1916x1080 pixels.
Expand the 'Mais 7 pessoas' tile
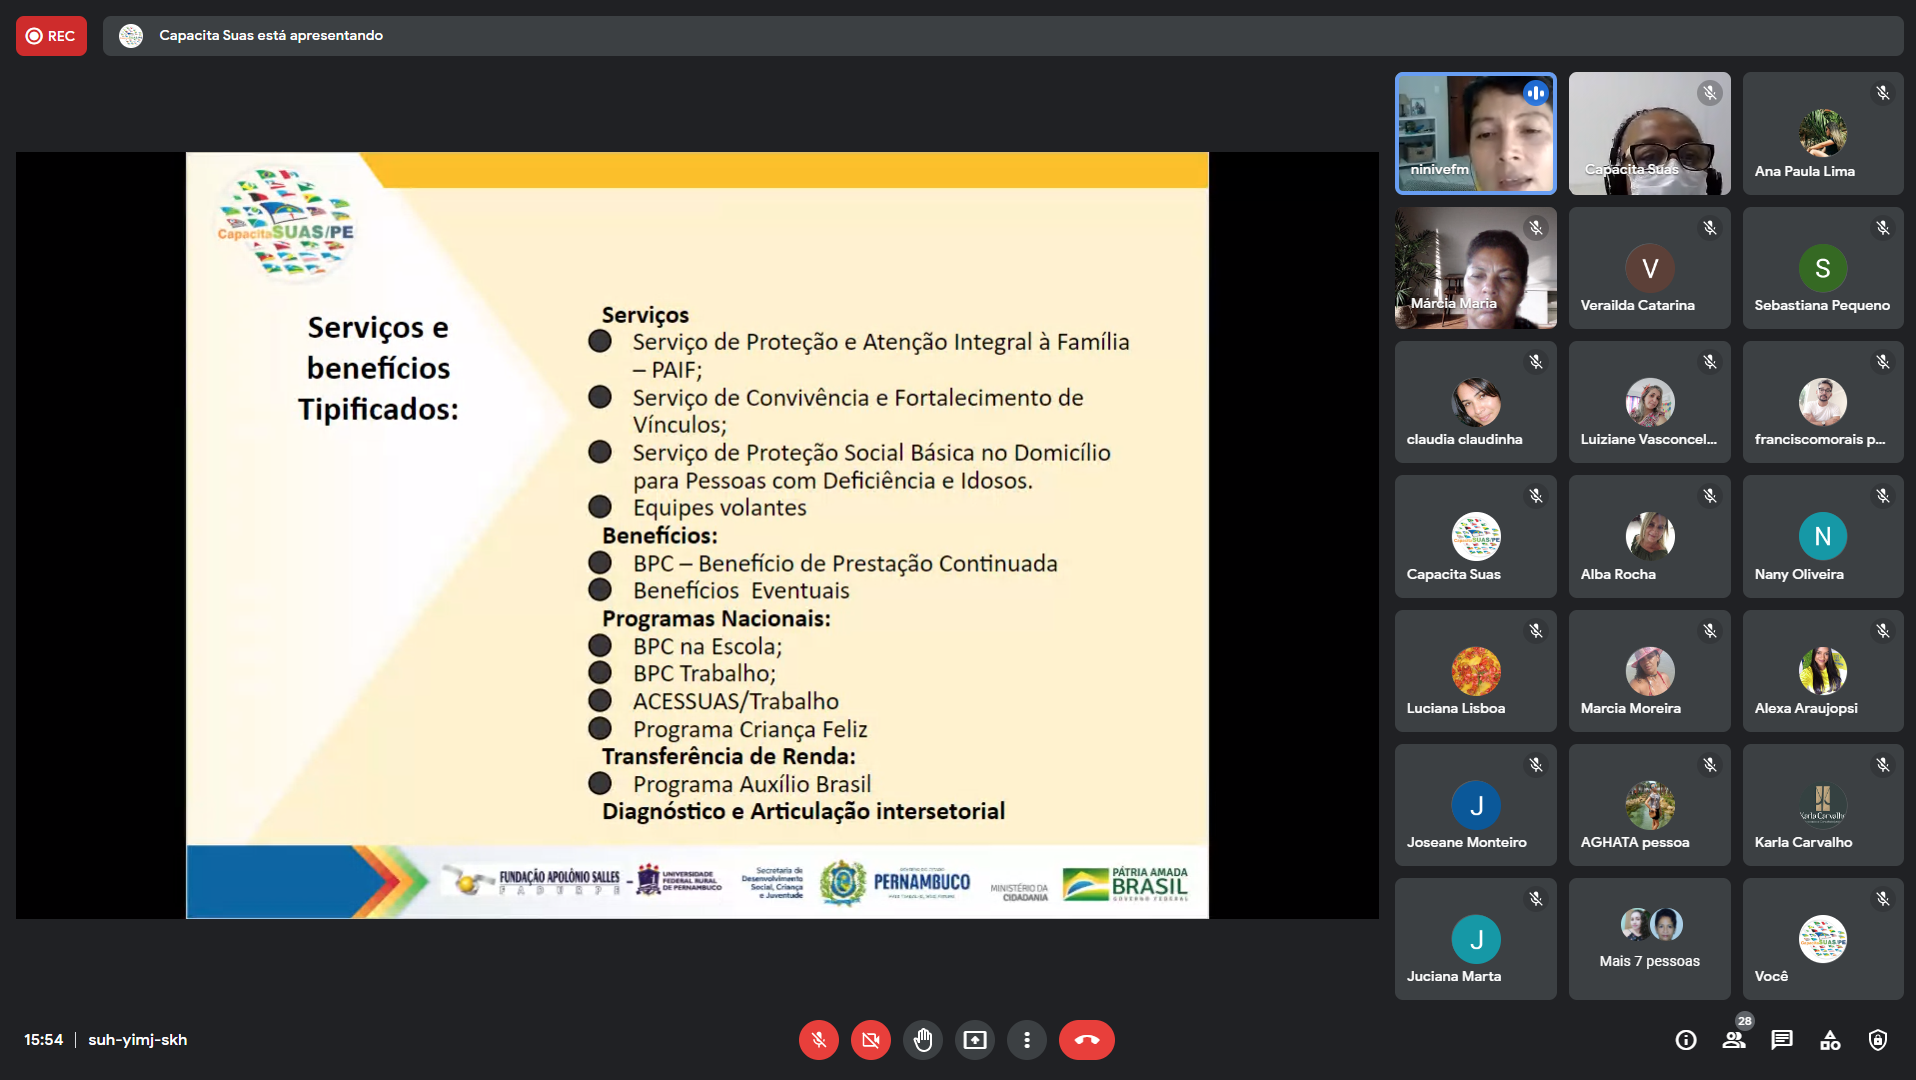pyautogui.click(x=1649, y=938)
